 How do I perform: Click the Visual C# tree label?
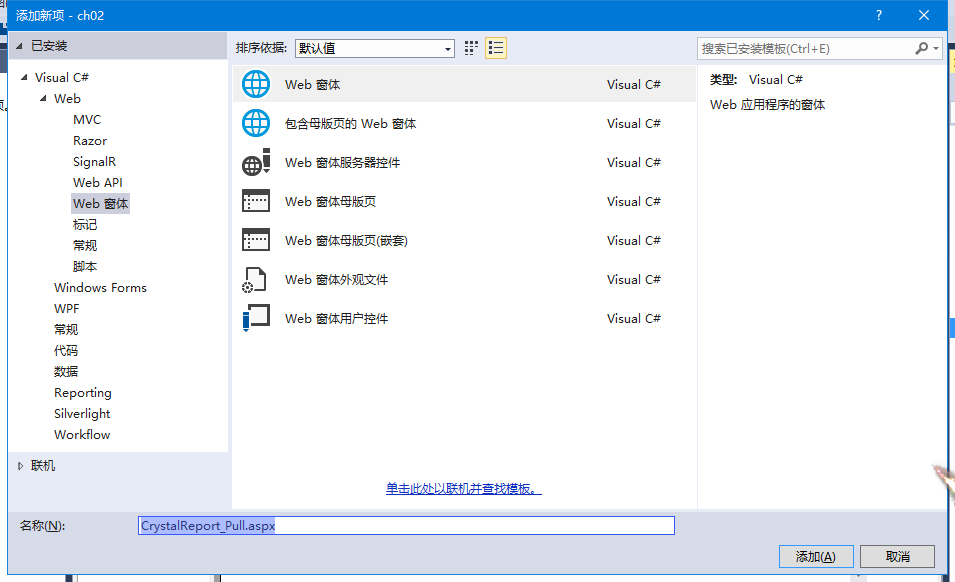tap(62, 77)
